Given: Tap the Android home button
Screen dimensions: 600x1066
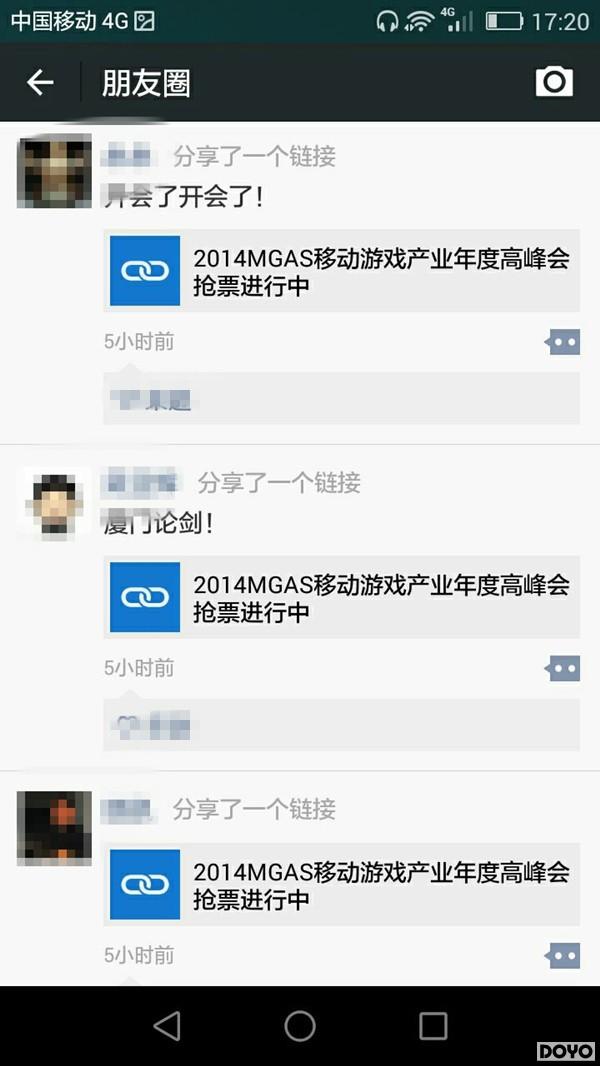Looking at the screenshot, I should point(300,1025).
